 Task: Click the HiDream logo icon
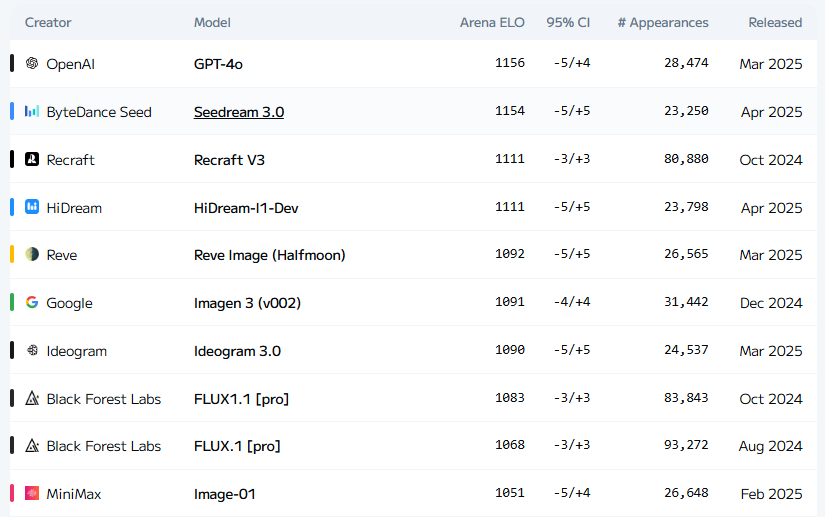(x=32, y=207)
